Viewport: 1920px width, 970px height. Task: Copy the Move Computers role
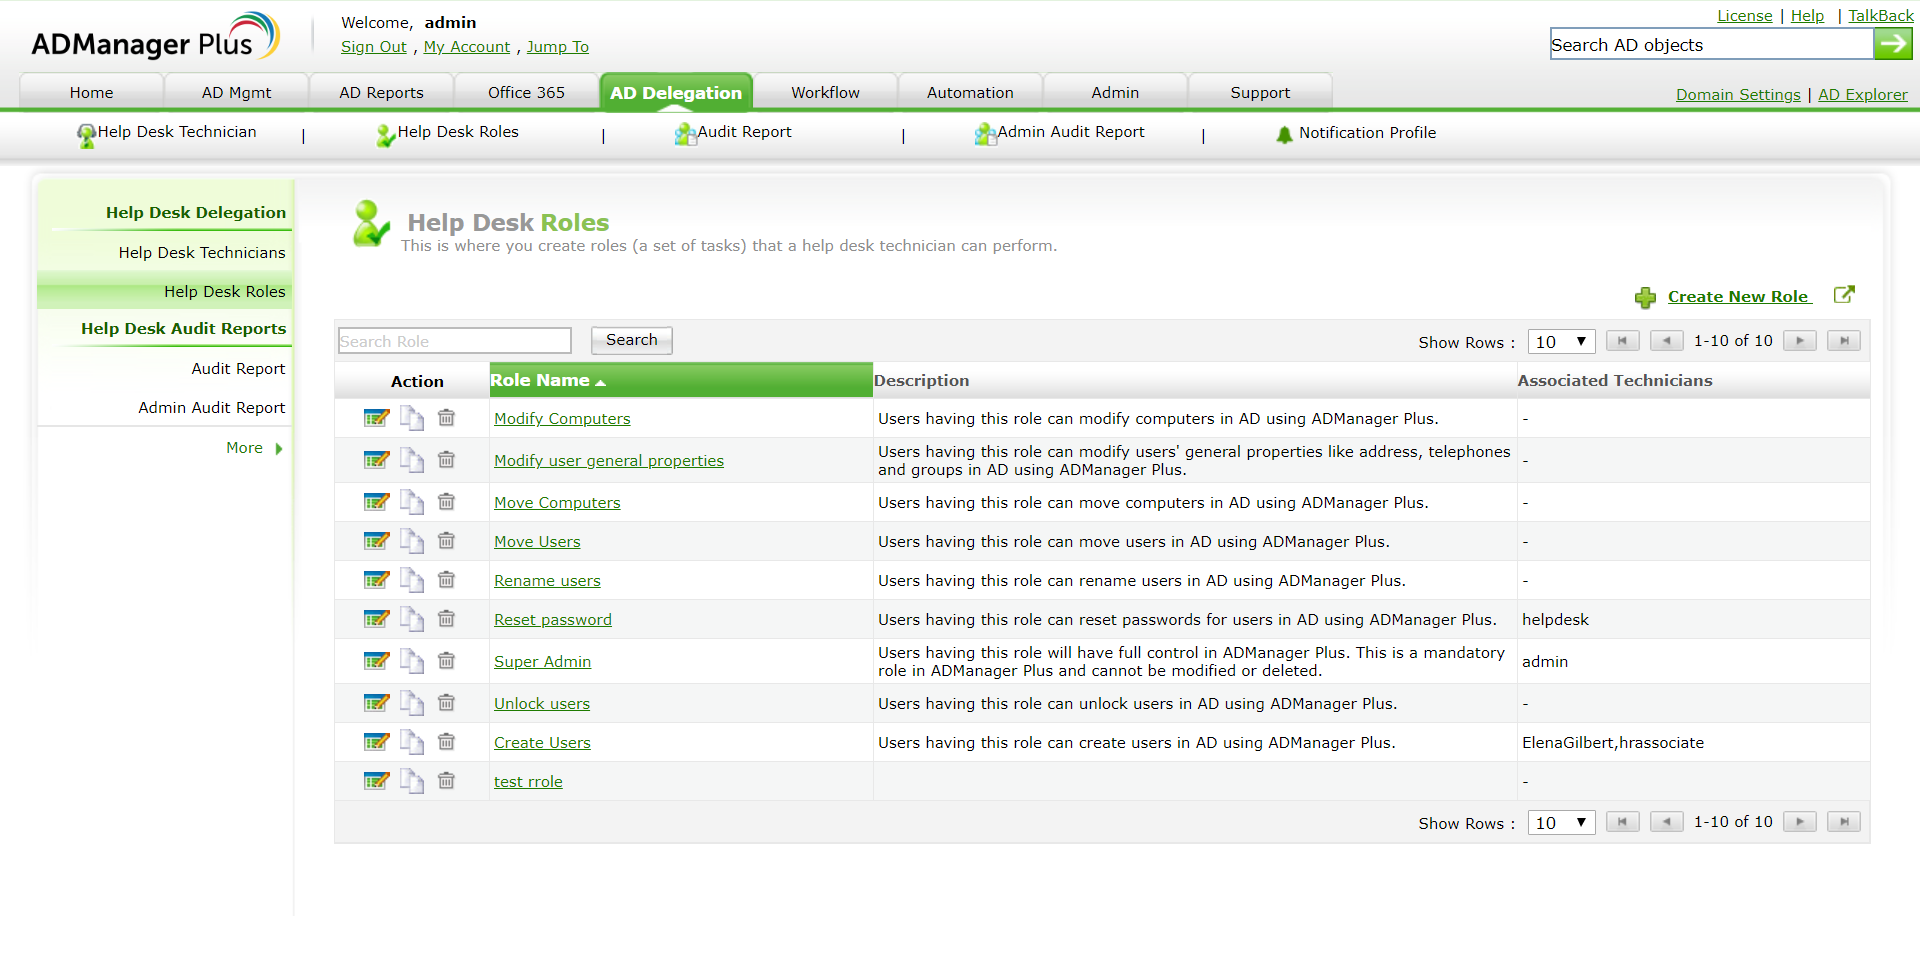pyautogui.click(x=412, y=502)
